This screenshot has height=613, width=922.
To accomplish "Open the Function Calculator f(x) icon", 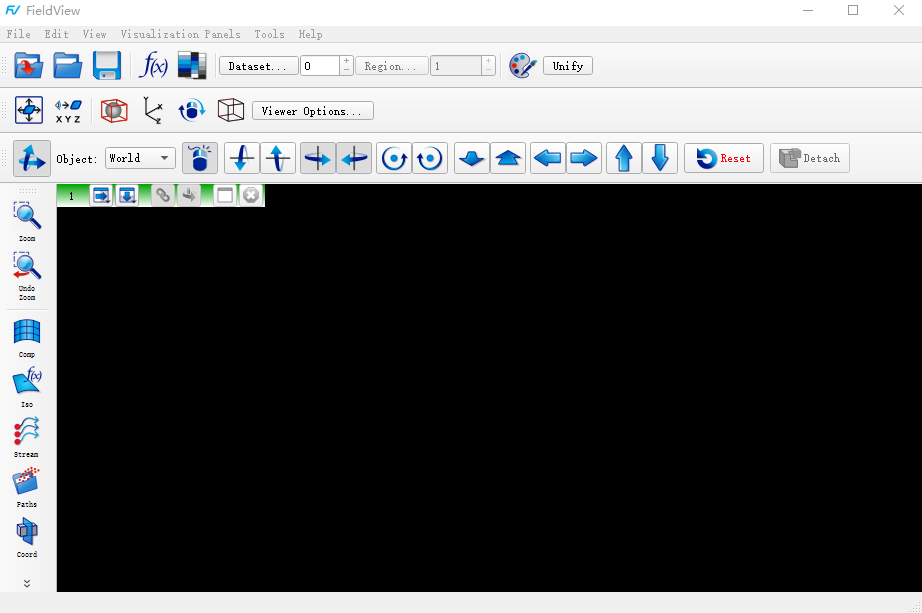I will point(153,66).
